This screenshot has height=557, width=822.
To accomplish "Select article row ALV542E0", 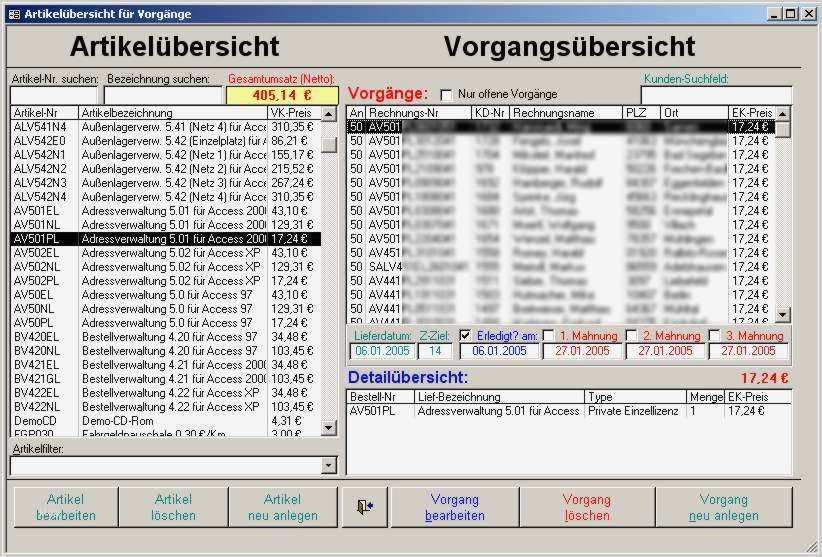I will tap(166, 141).
